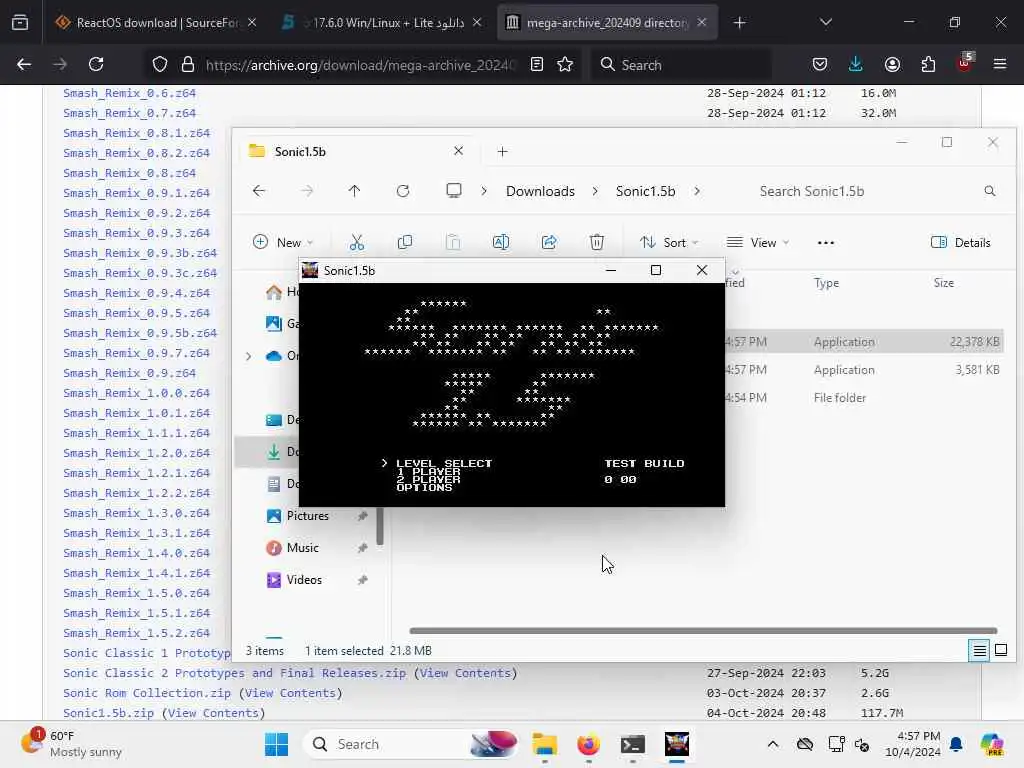Open Smash_Remix_1.5.2.z64 link

(x=136, y=633)
